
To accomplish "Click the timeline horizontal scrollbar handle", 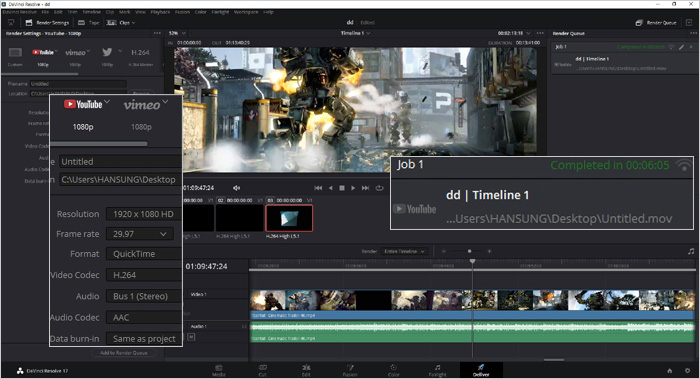I will pos(554,360).
